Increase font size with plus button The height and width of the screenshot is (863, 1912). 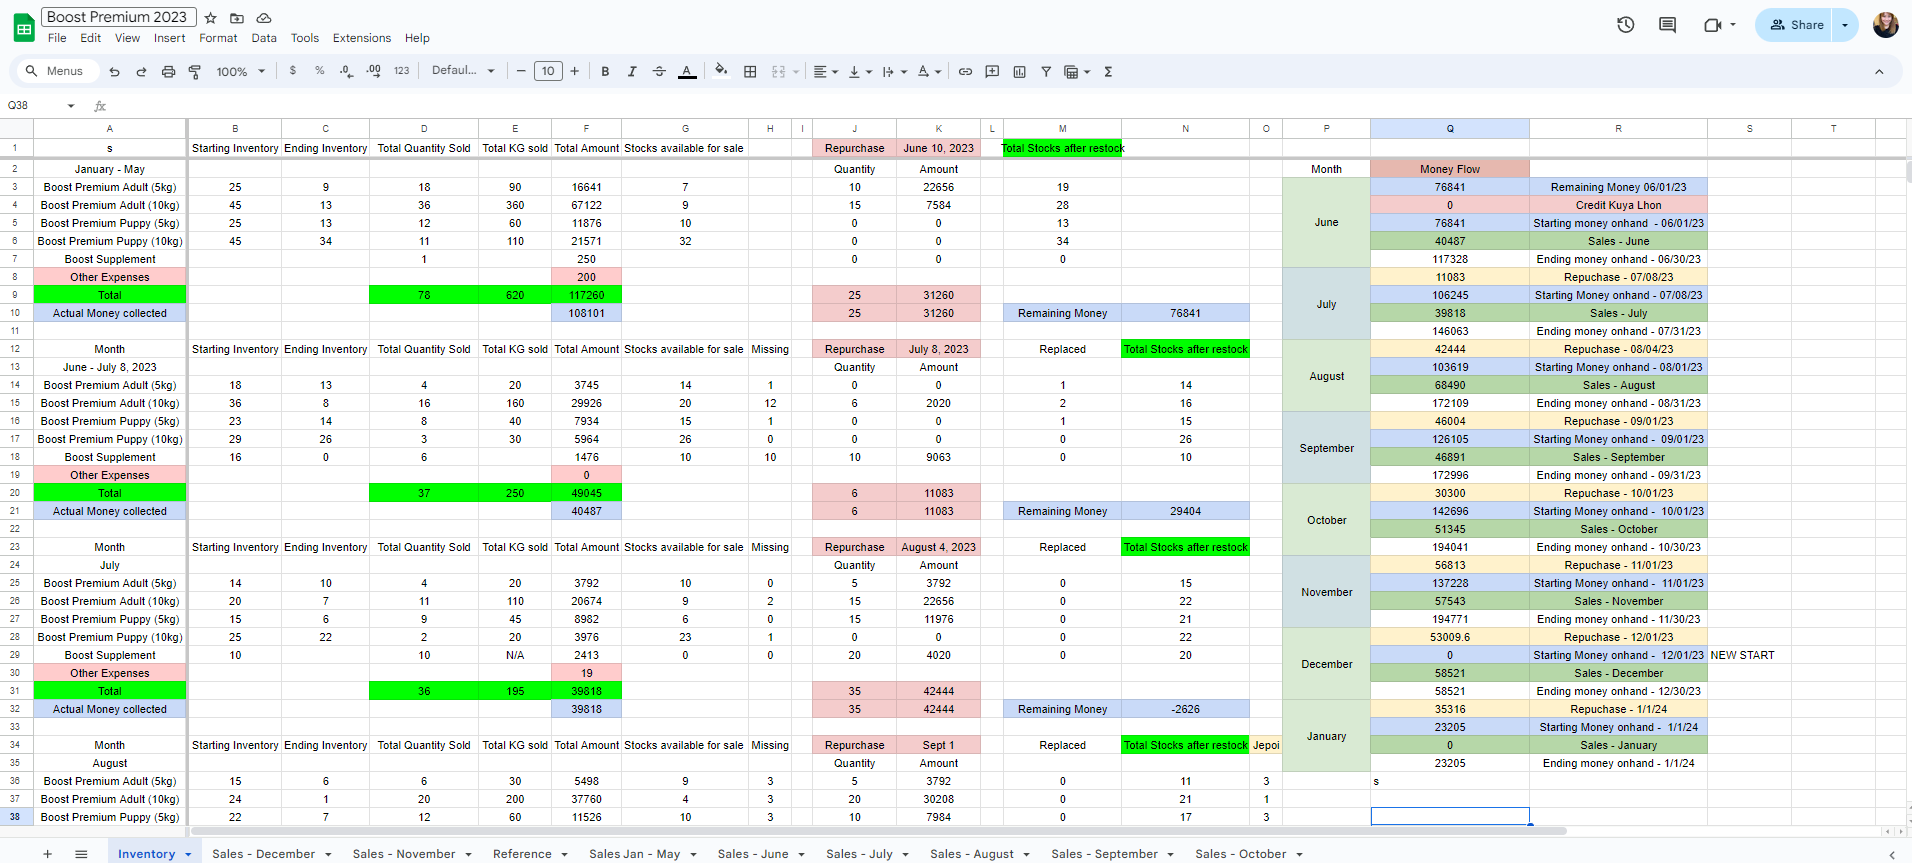pyautogui.click(x=575, y=71)
